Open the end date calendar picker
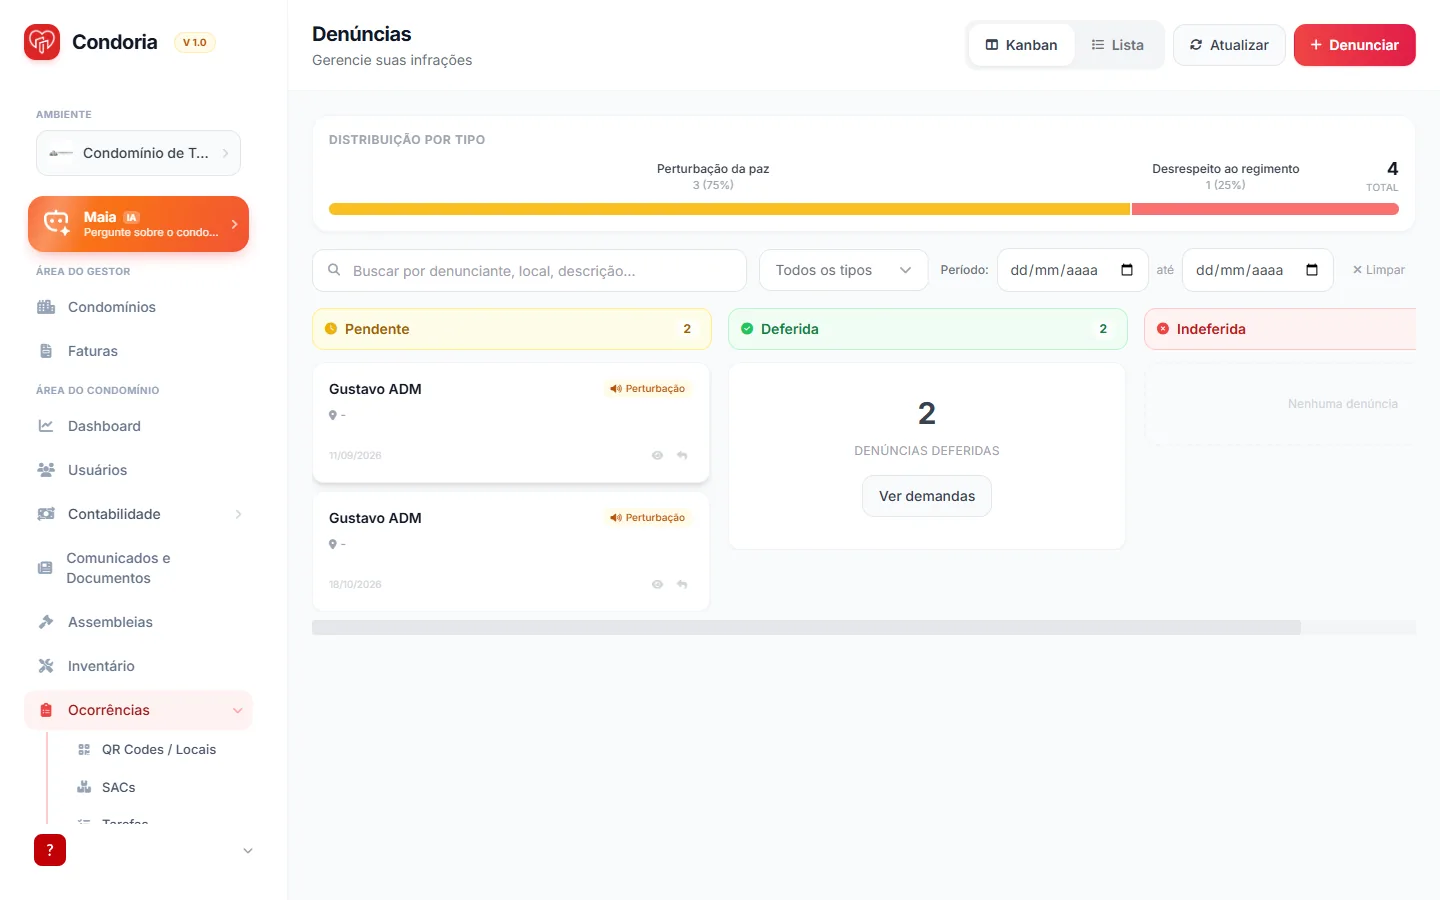 click(x=1312, y=270)
